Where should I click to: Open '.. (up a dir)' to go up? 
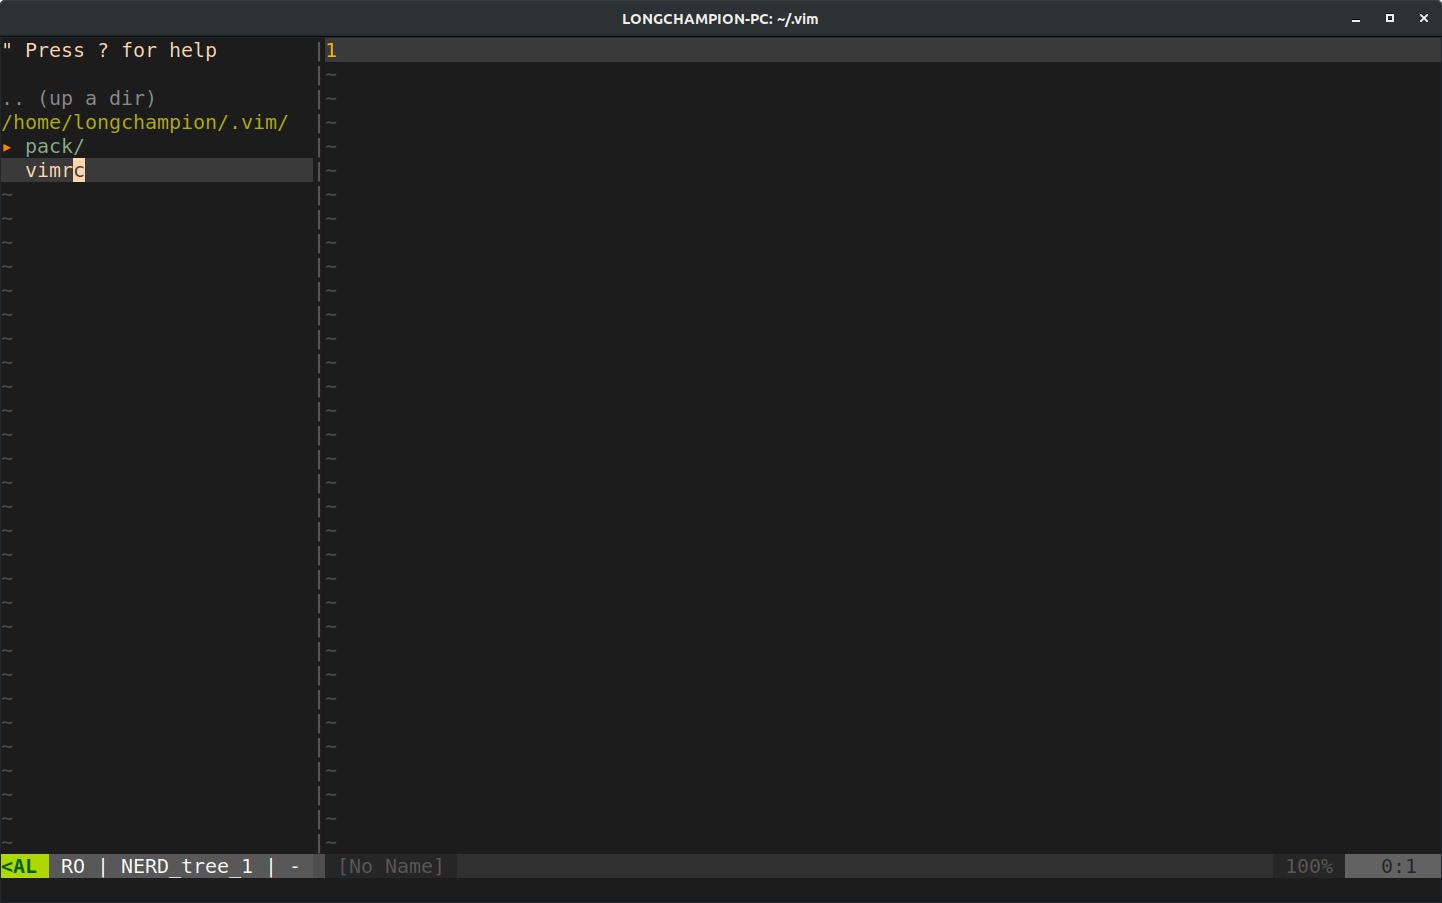click(80, 98)
